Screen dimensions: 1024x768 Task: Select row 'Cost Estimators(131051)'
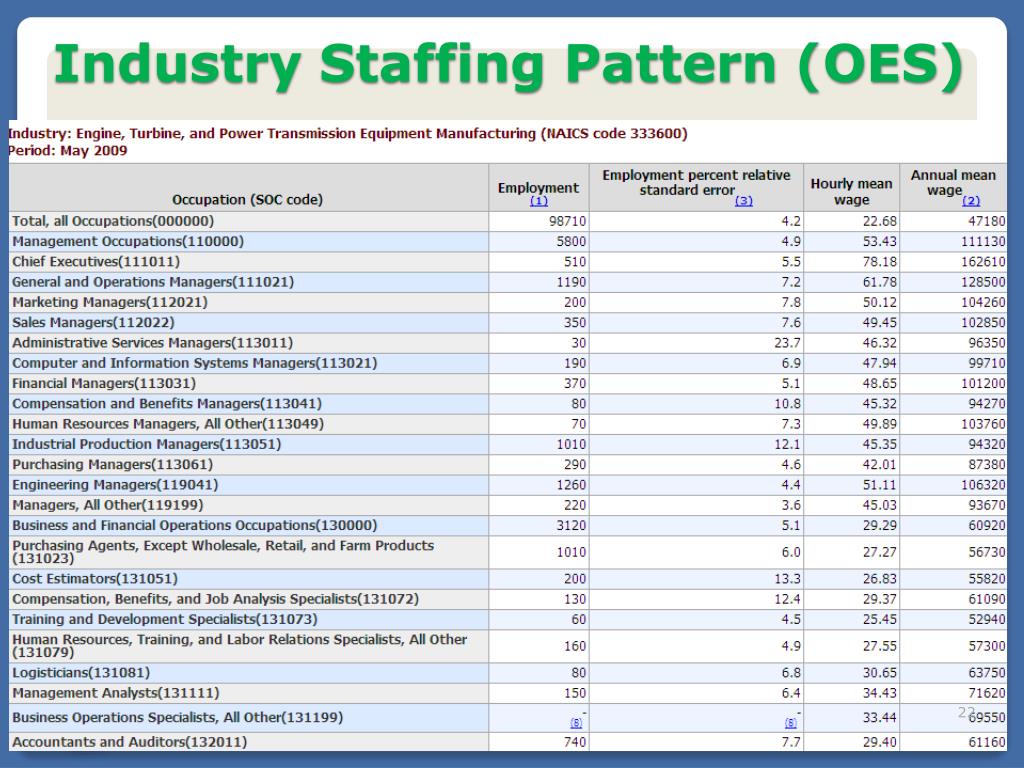[x=507, y=579]
